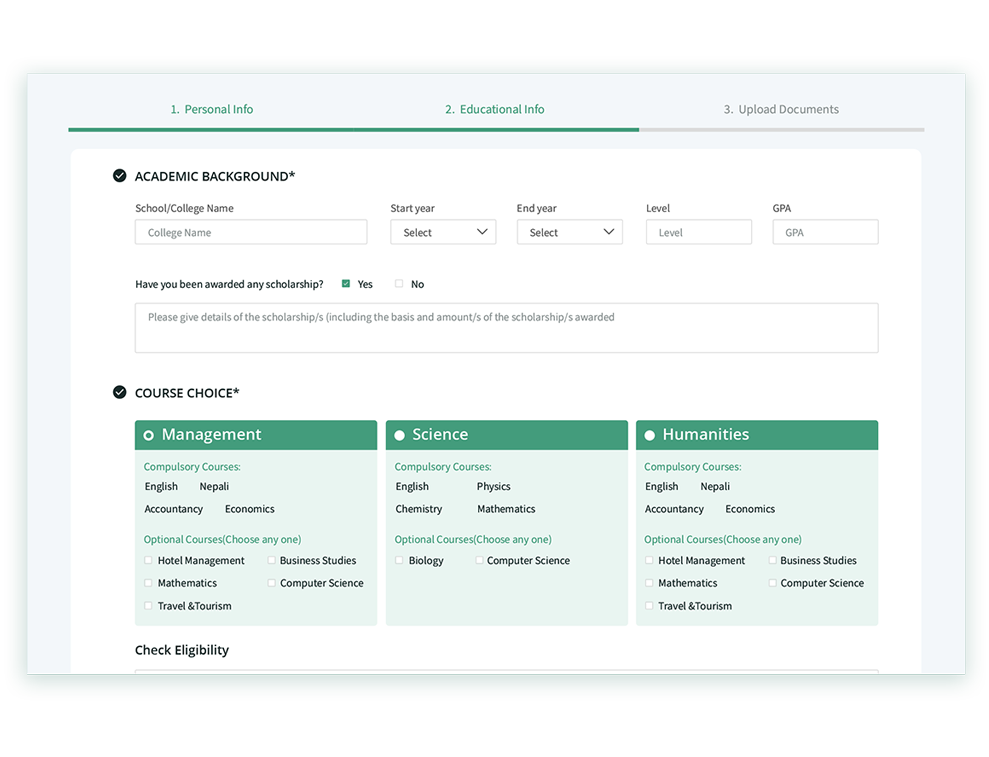989x757 pixels.
Task: Click Nepali in Management compulsory courses
Action: 214,486
